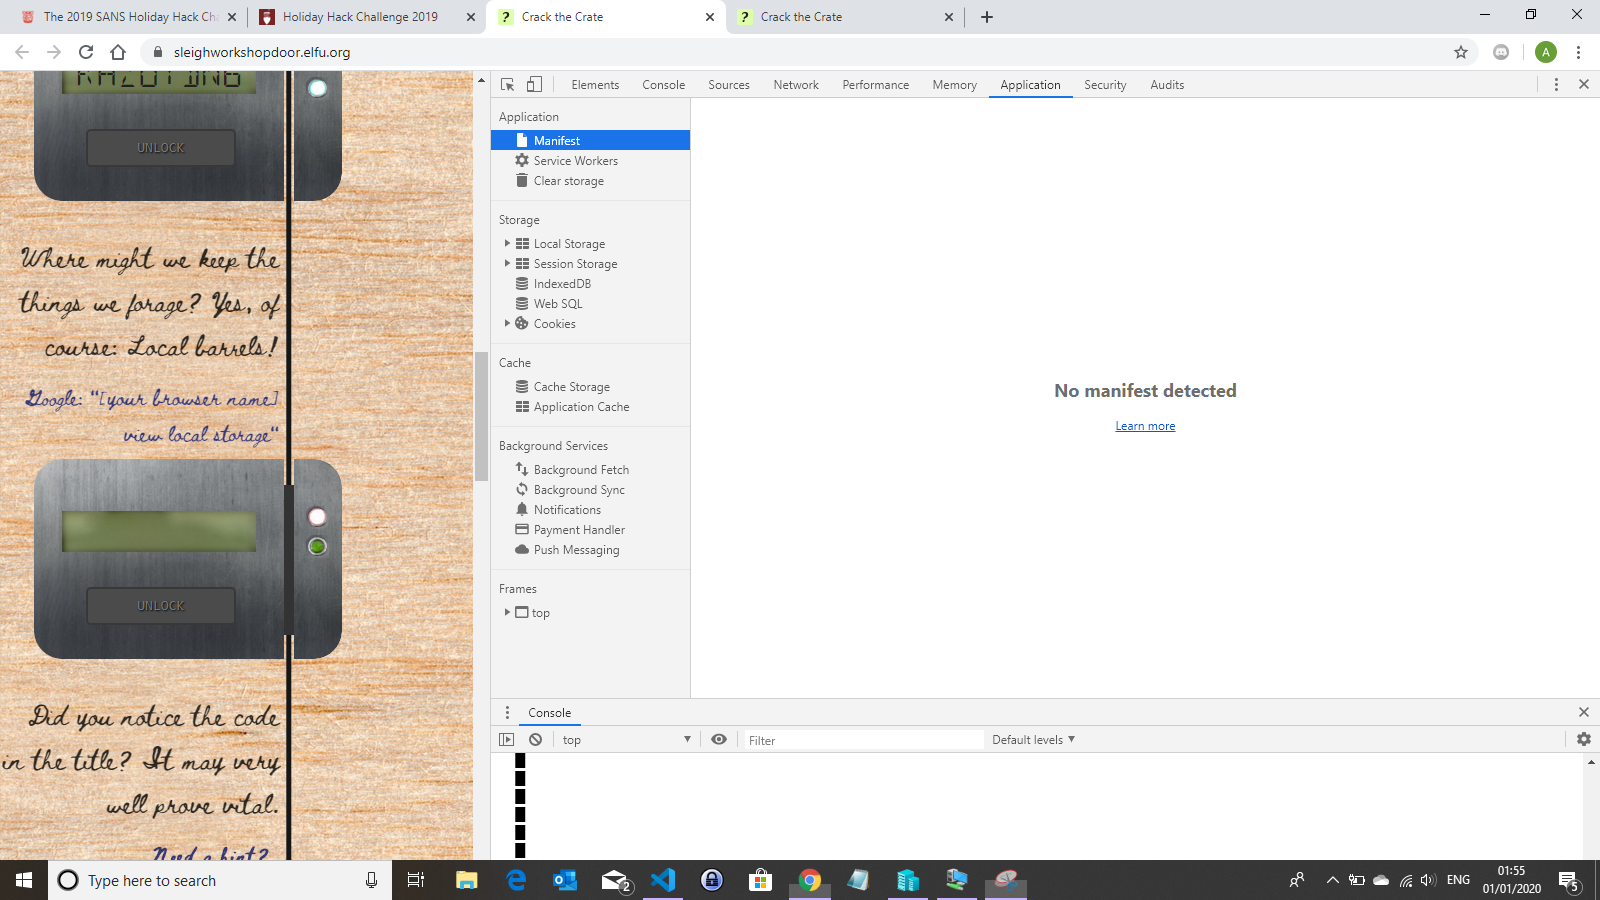Select Session Storage entry

[x=575, y=264]
